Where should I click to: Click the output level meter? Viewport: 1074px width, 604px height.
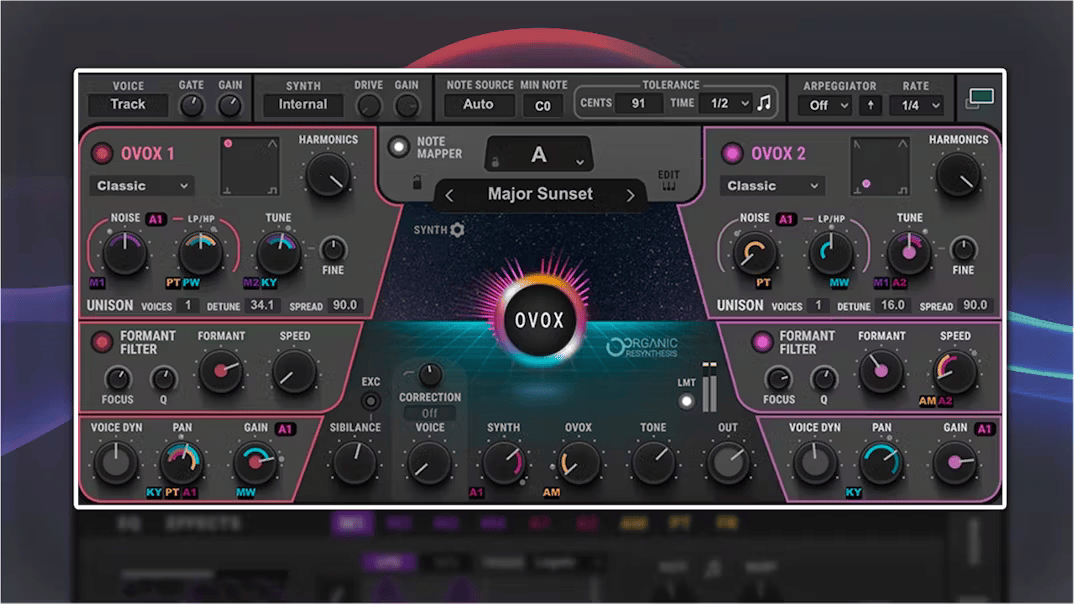coord(709,387)
